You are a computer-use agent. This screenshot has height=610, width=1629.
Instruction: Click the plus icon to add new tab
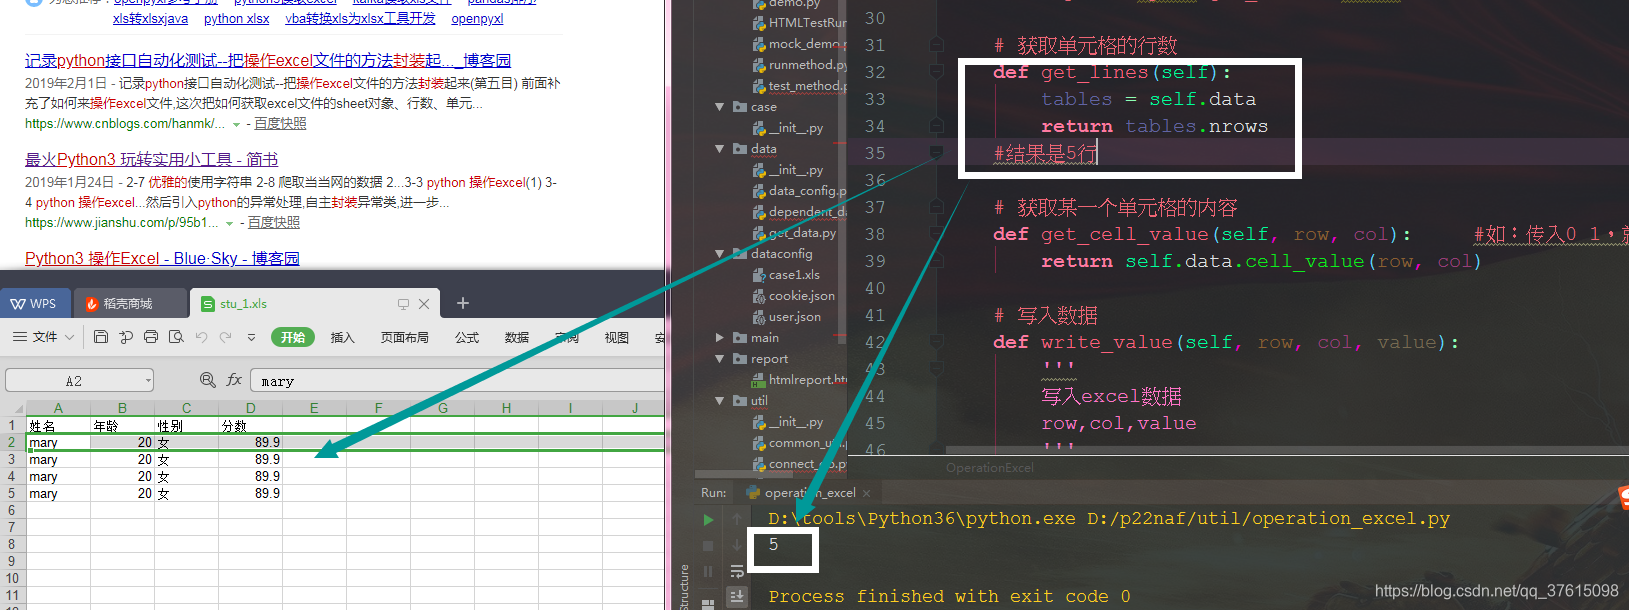click(x=463, y=303)
